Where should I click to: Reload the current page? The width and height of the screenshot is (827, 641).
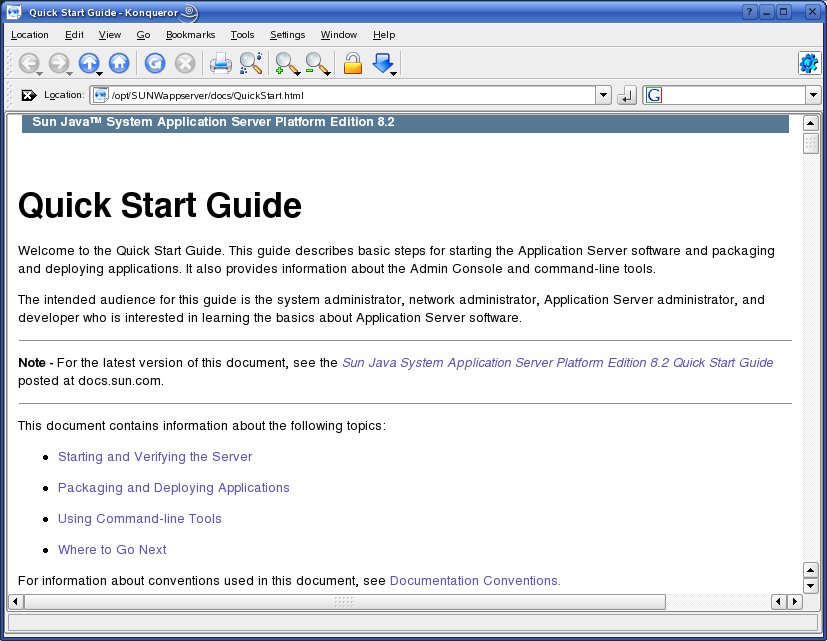tap(155, 63)
